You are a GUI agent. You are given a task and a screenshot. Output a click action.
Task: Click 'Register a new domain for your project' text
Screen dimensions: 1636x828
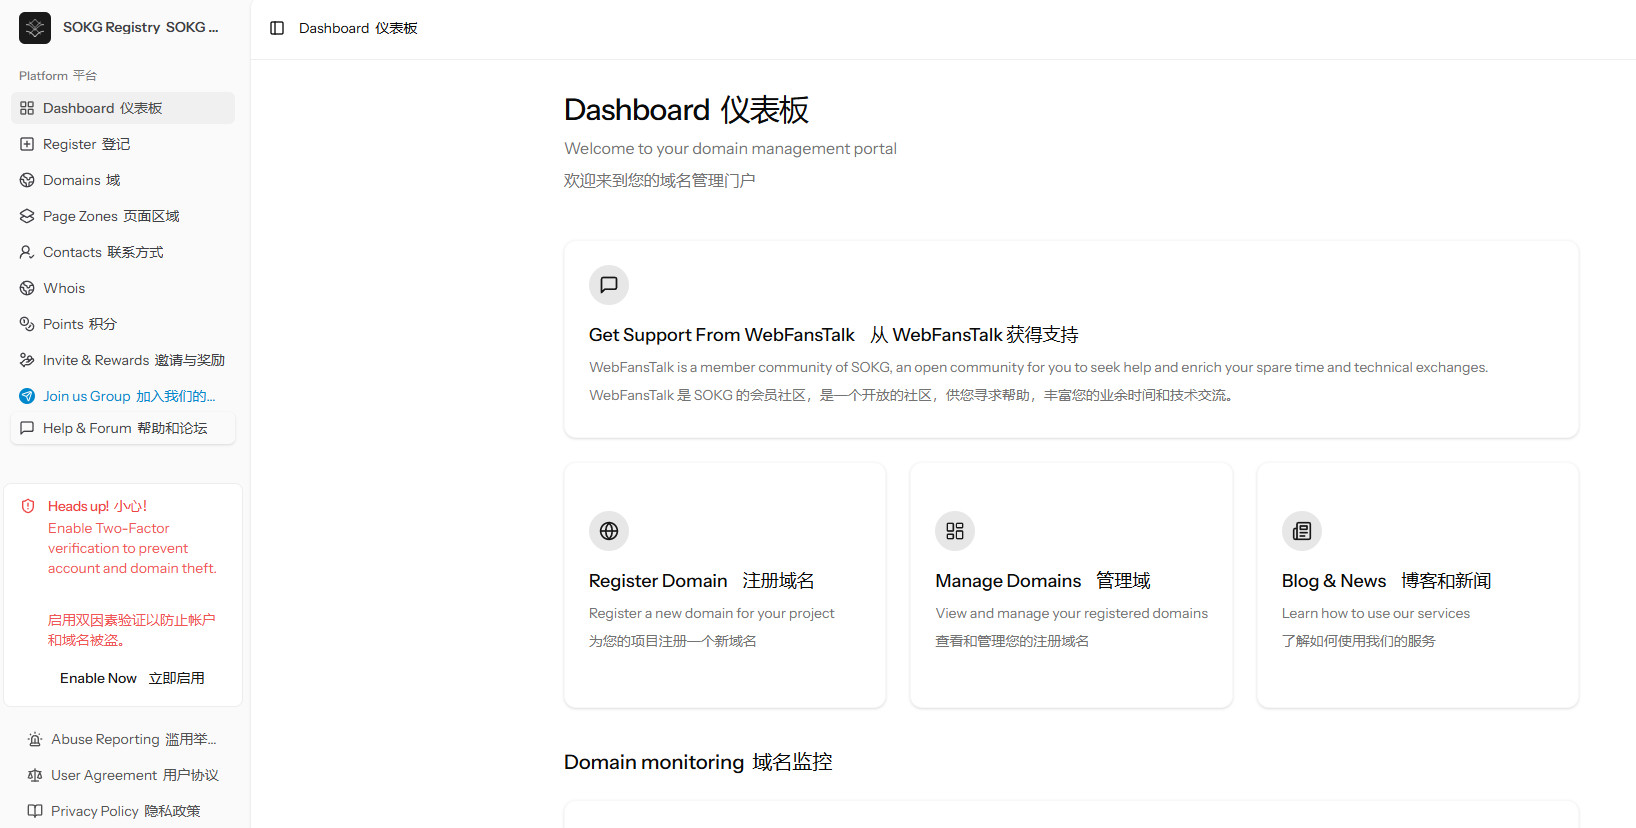(711, 613)
